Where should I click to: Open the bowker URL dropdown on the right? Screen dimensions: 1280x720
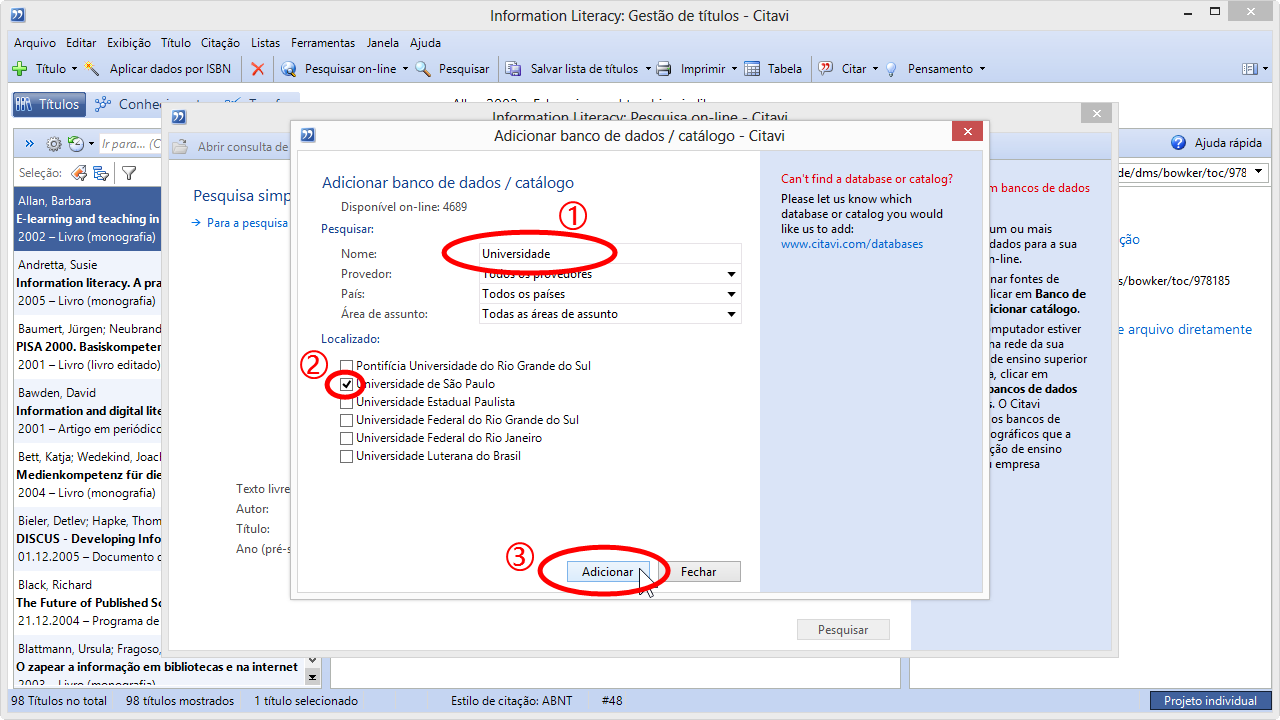[x=1258, y=172]
